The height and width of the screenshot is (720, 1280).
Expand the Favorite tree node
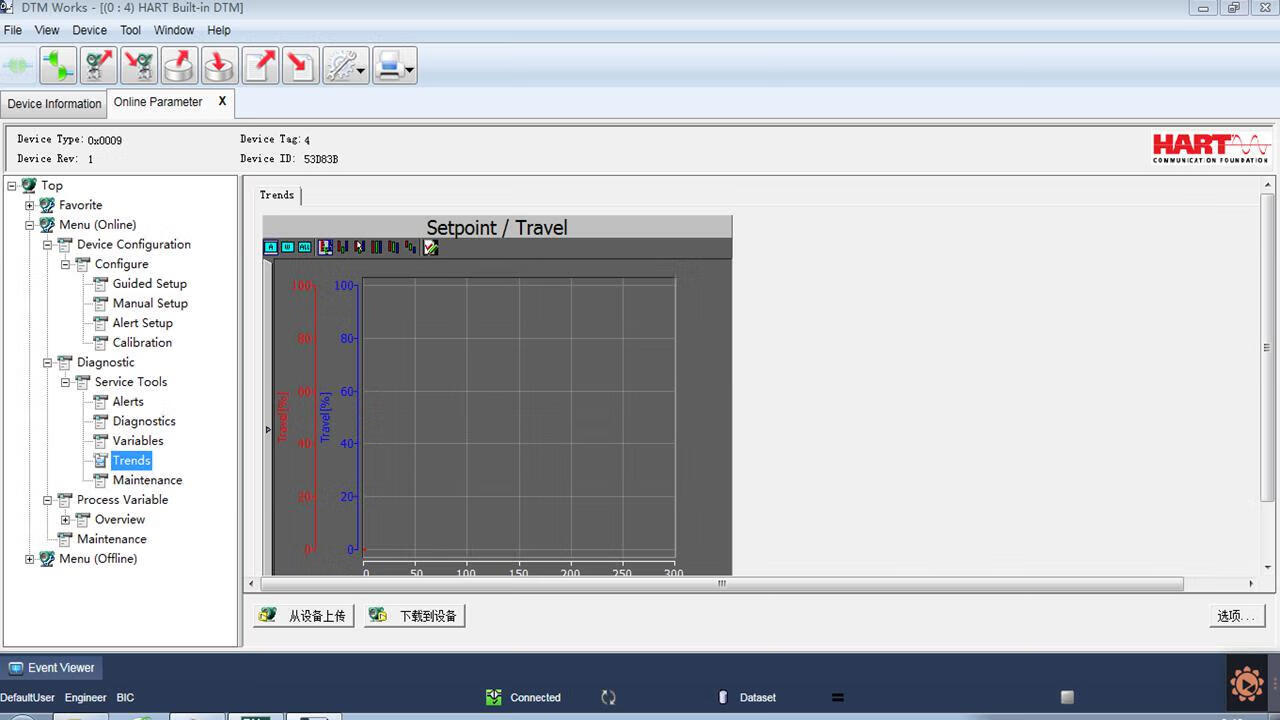pos(30,205)
